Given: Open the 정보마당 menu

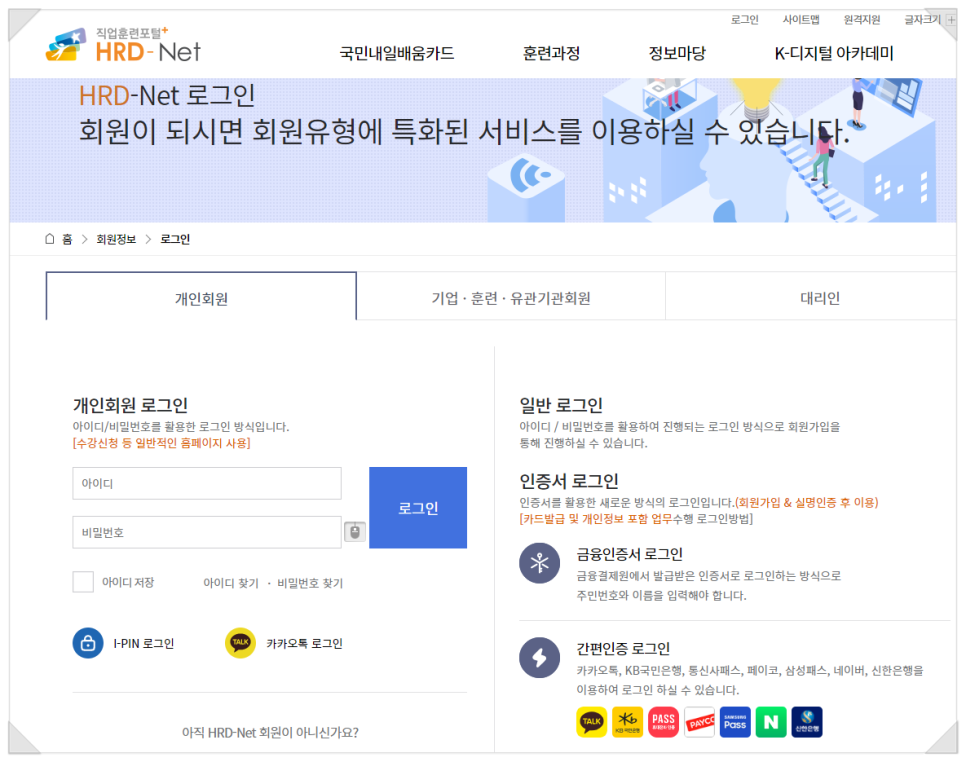Looking at the screenshot, I should [677, 54].
